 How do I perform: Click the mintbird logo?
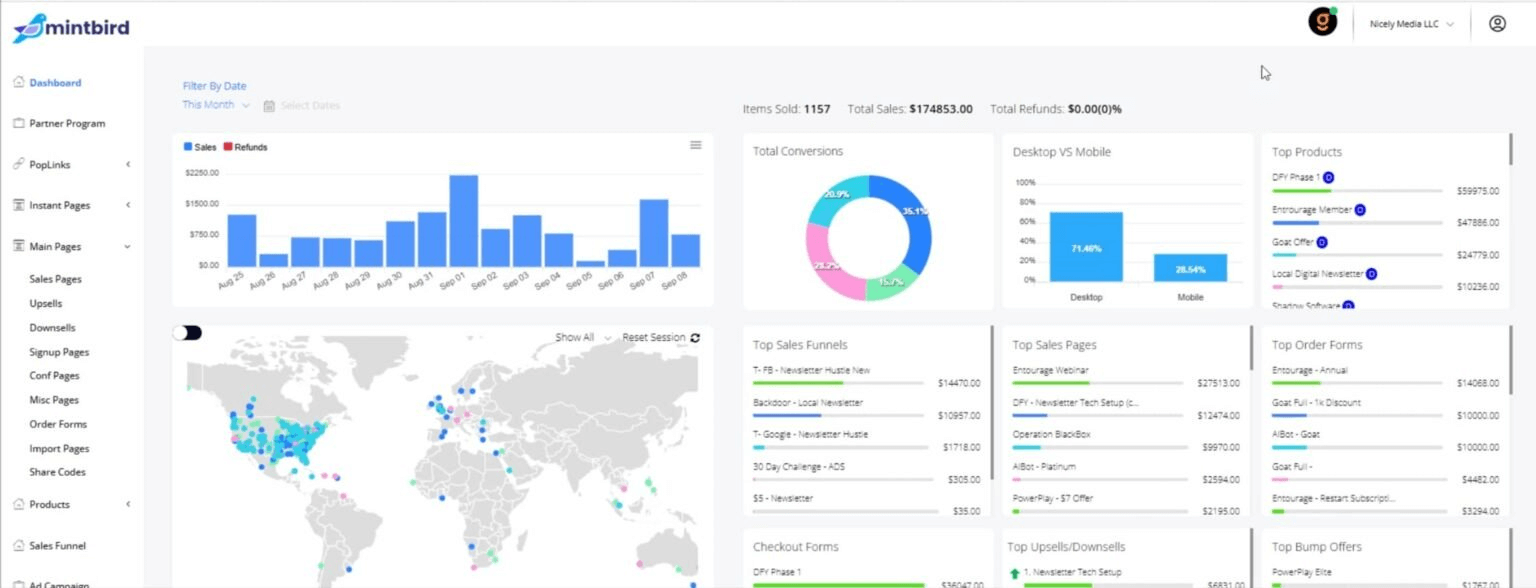click(x=71, y=27)
